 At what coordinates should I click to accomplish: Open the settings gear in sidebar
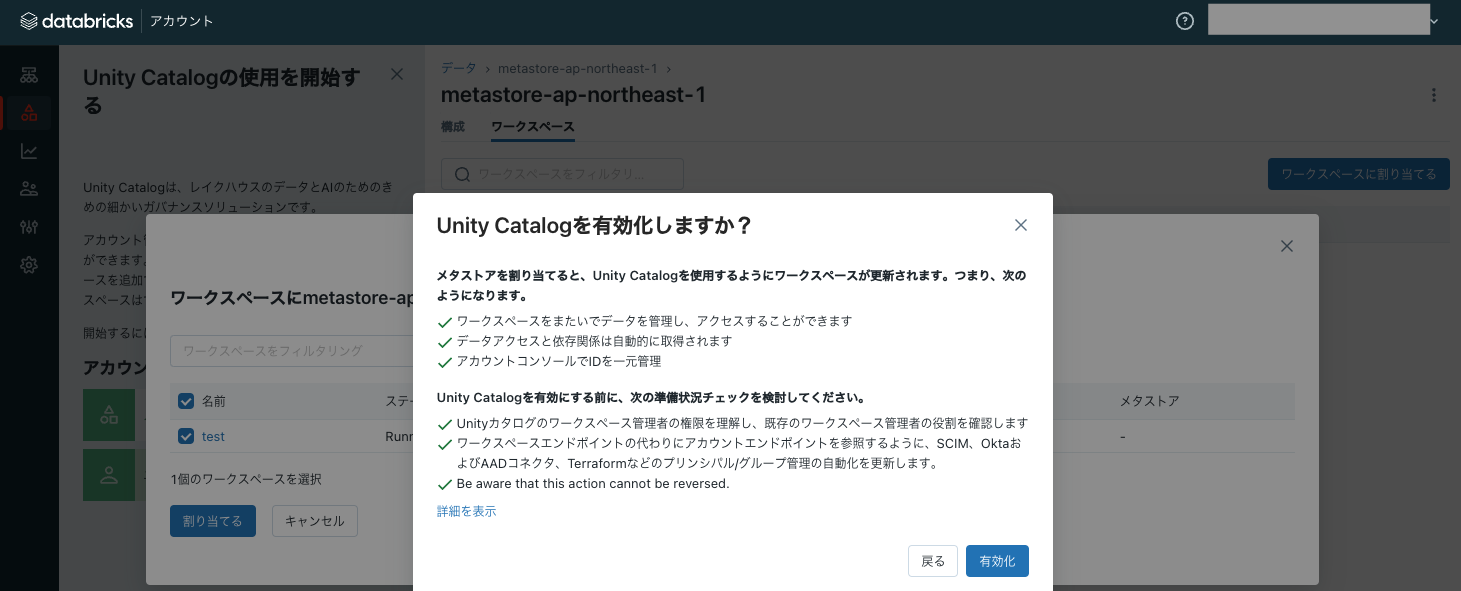(28, 264)
